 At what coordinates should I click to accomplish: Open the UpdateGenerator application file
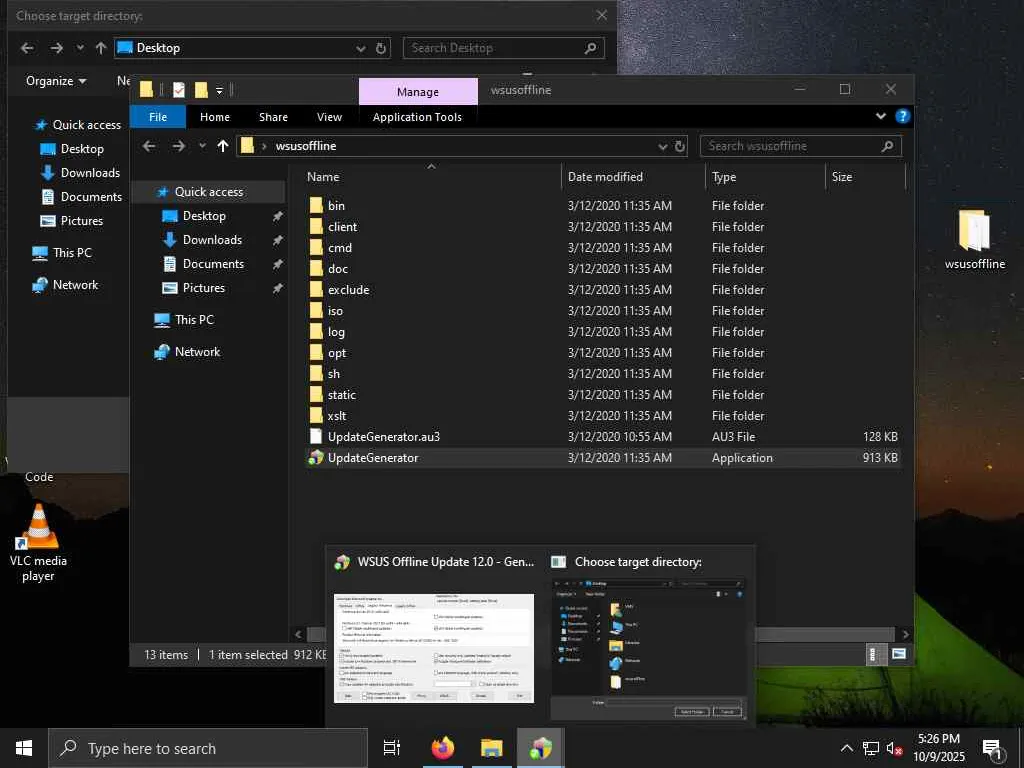coord(373,458)
